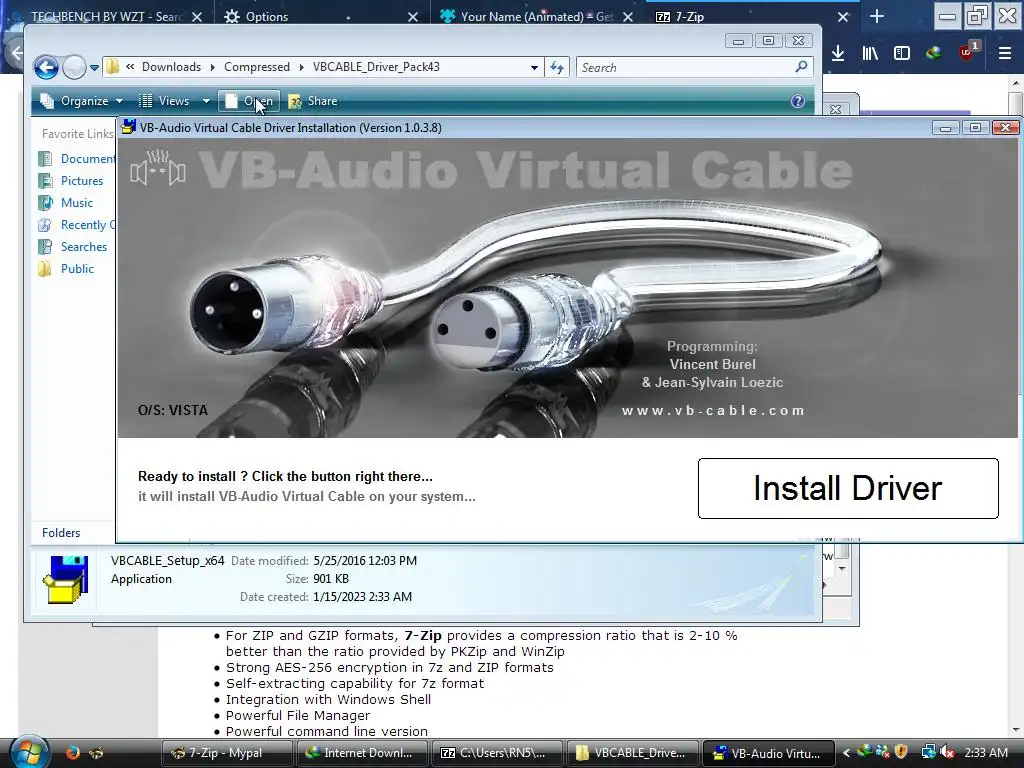Go back in the Explorer window
The height and width of the screenshot is (768, 1024).
click(x=46, y=67)
